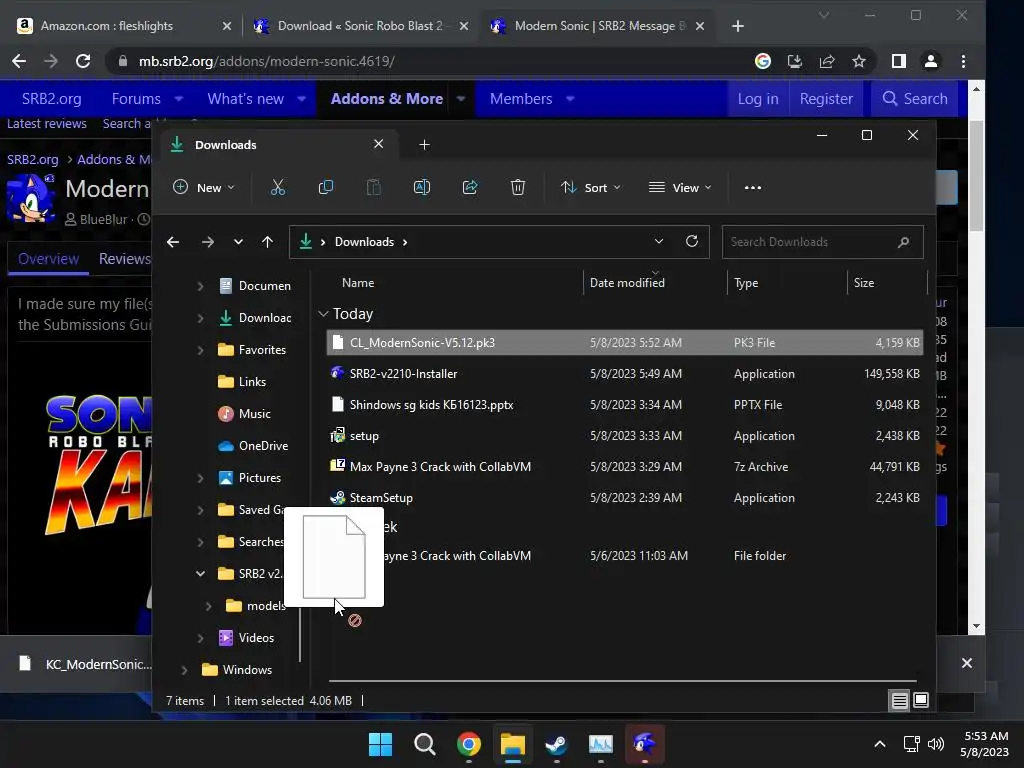Click the site Search button

coord(915,99)
